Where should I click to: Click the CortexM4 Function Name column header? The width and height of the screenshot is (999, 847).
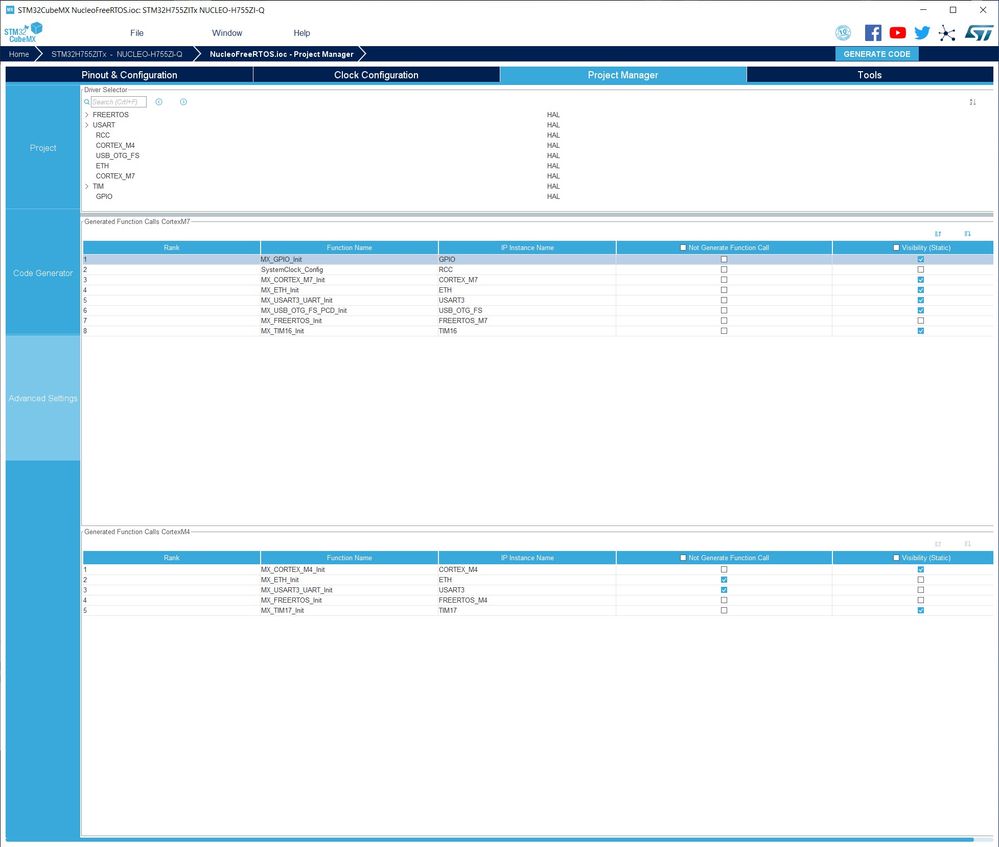coord(349,558)
